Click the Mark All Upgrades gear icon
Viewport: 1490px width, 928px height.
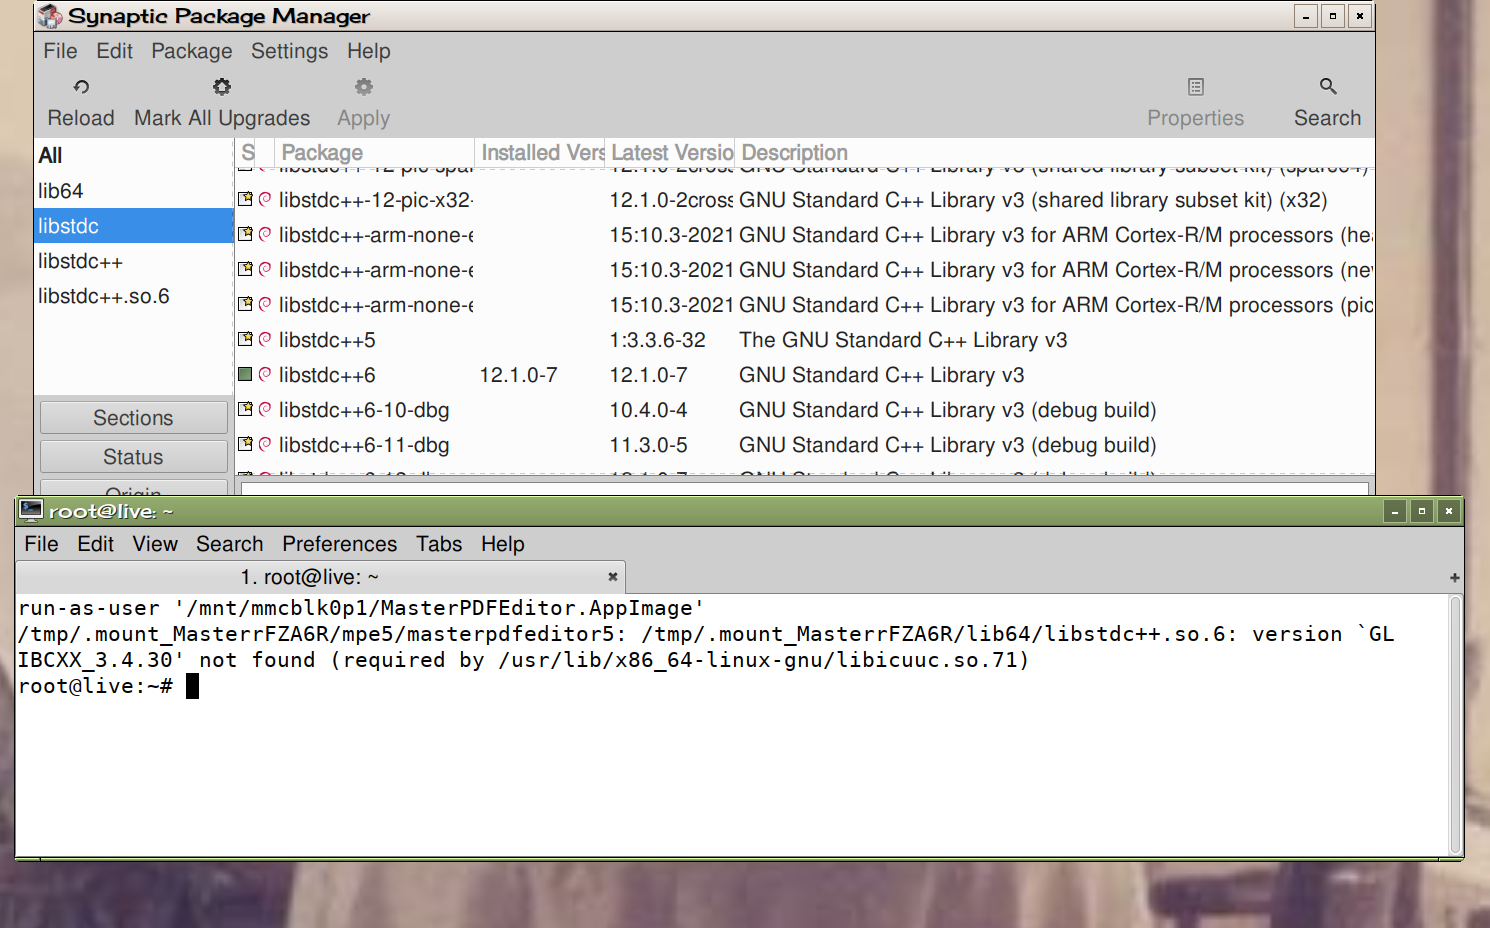point(222,87)
